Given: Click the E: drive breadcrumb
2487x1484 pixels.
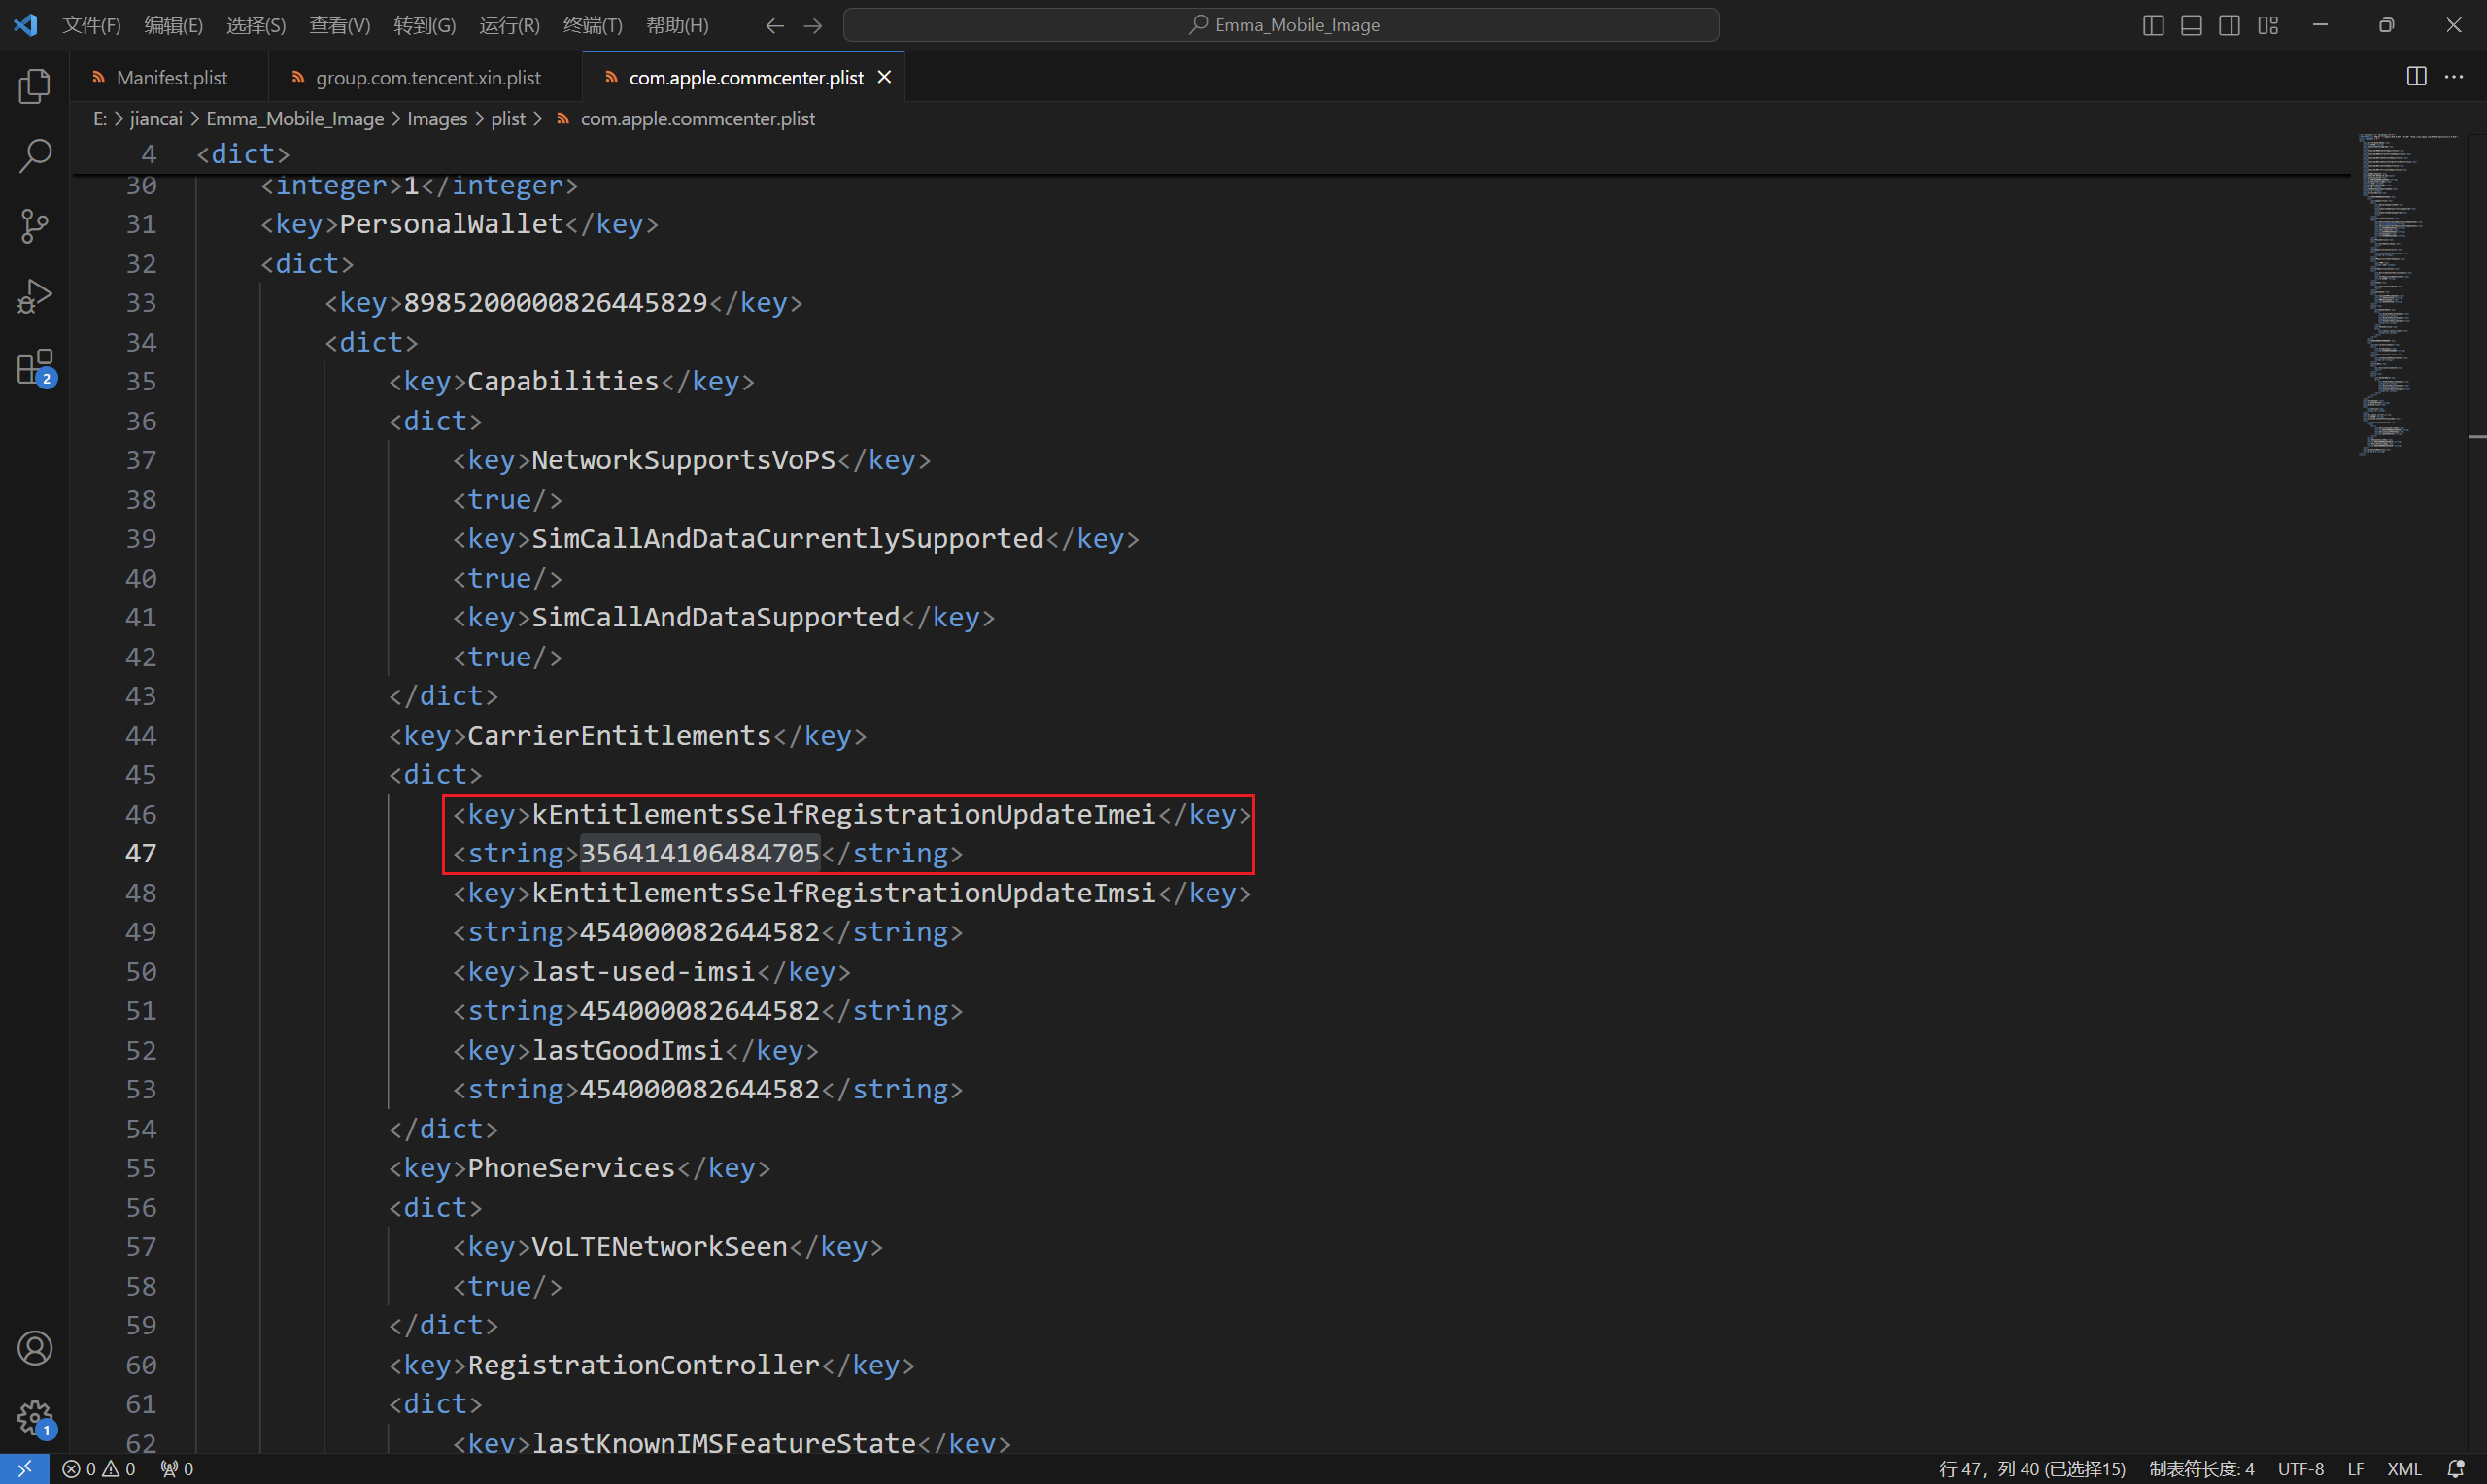Looking at the screenshot, I should 100,118.
